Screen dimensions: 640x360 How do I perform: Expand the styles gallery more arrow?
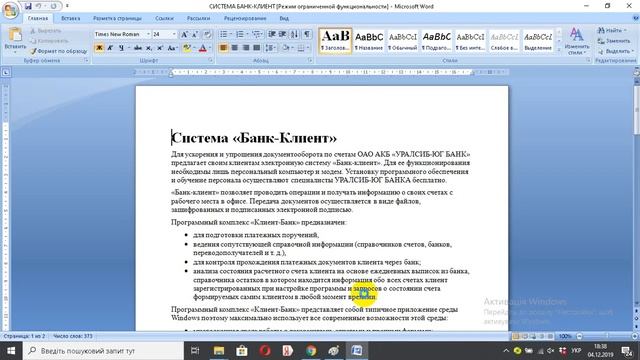(559, 50)
